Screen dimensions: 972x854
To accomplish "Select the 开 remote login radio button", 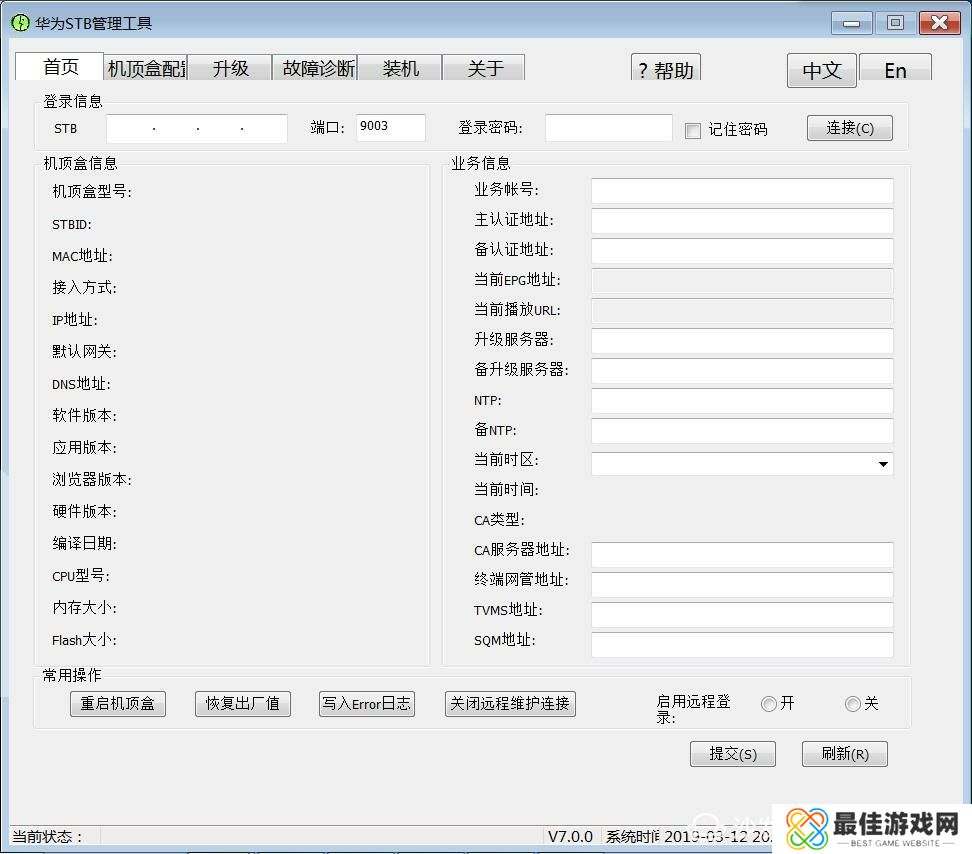I will (x=768, y=704).
